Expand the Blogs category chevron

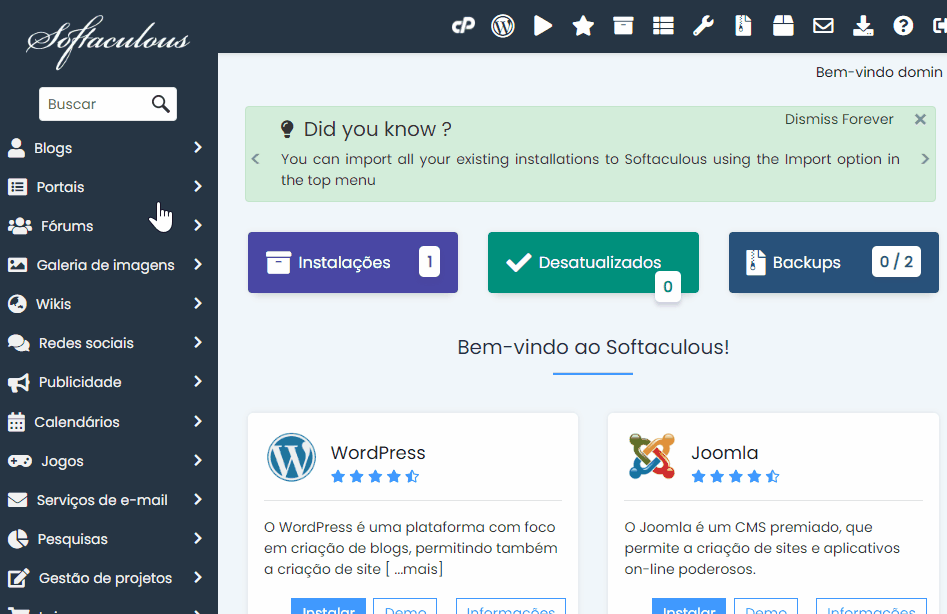point(198,147)
